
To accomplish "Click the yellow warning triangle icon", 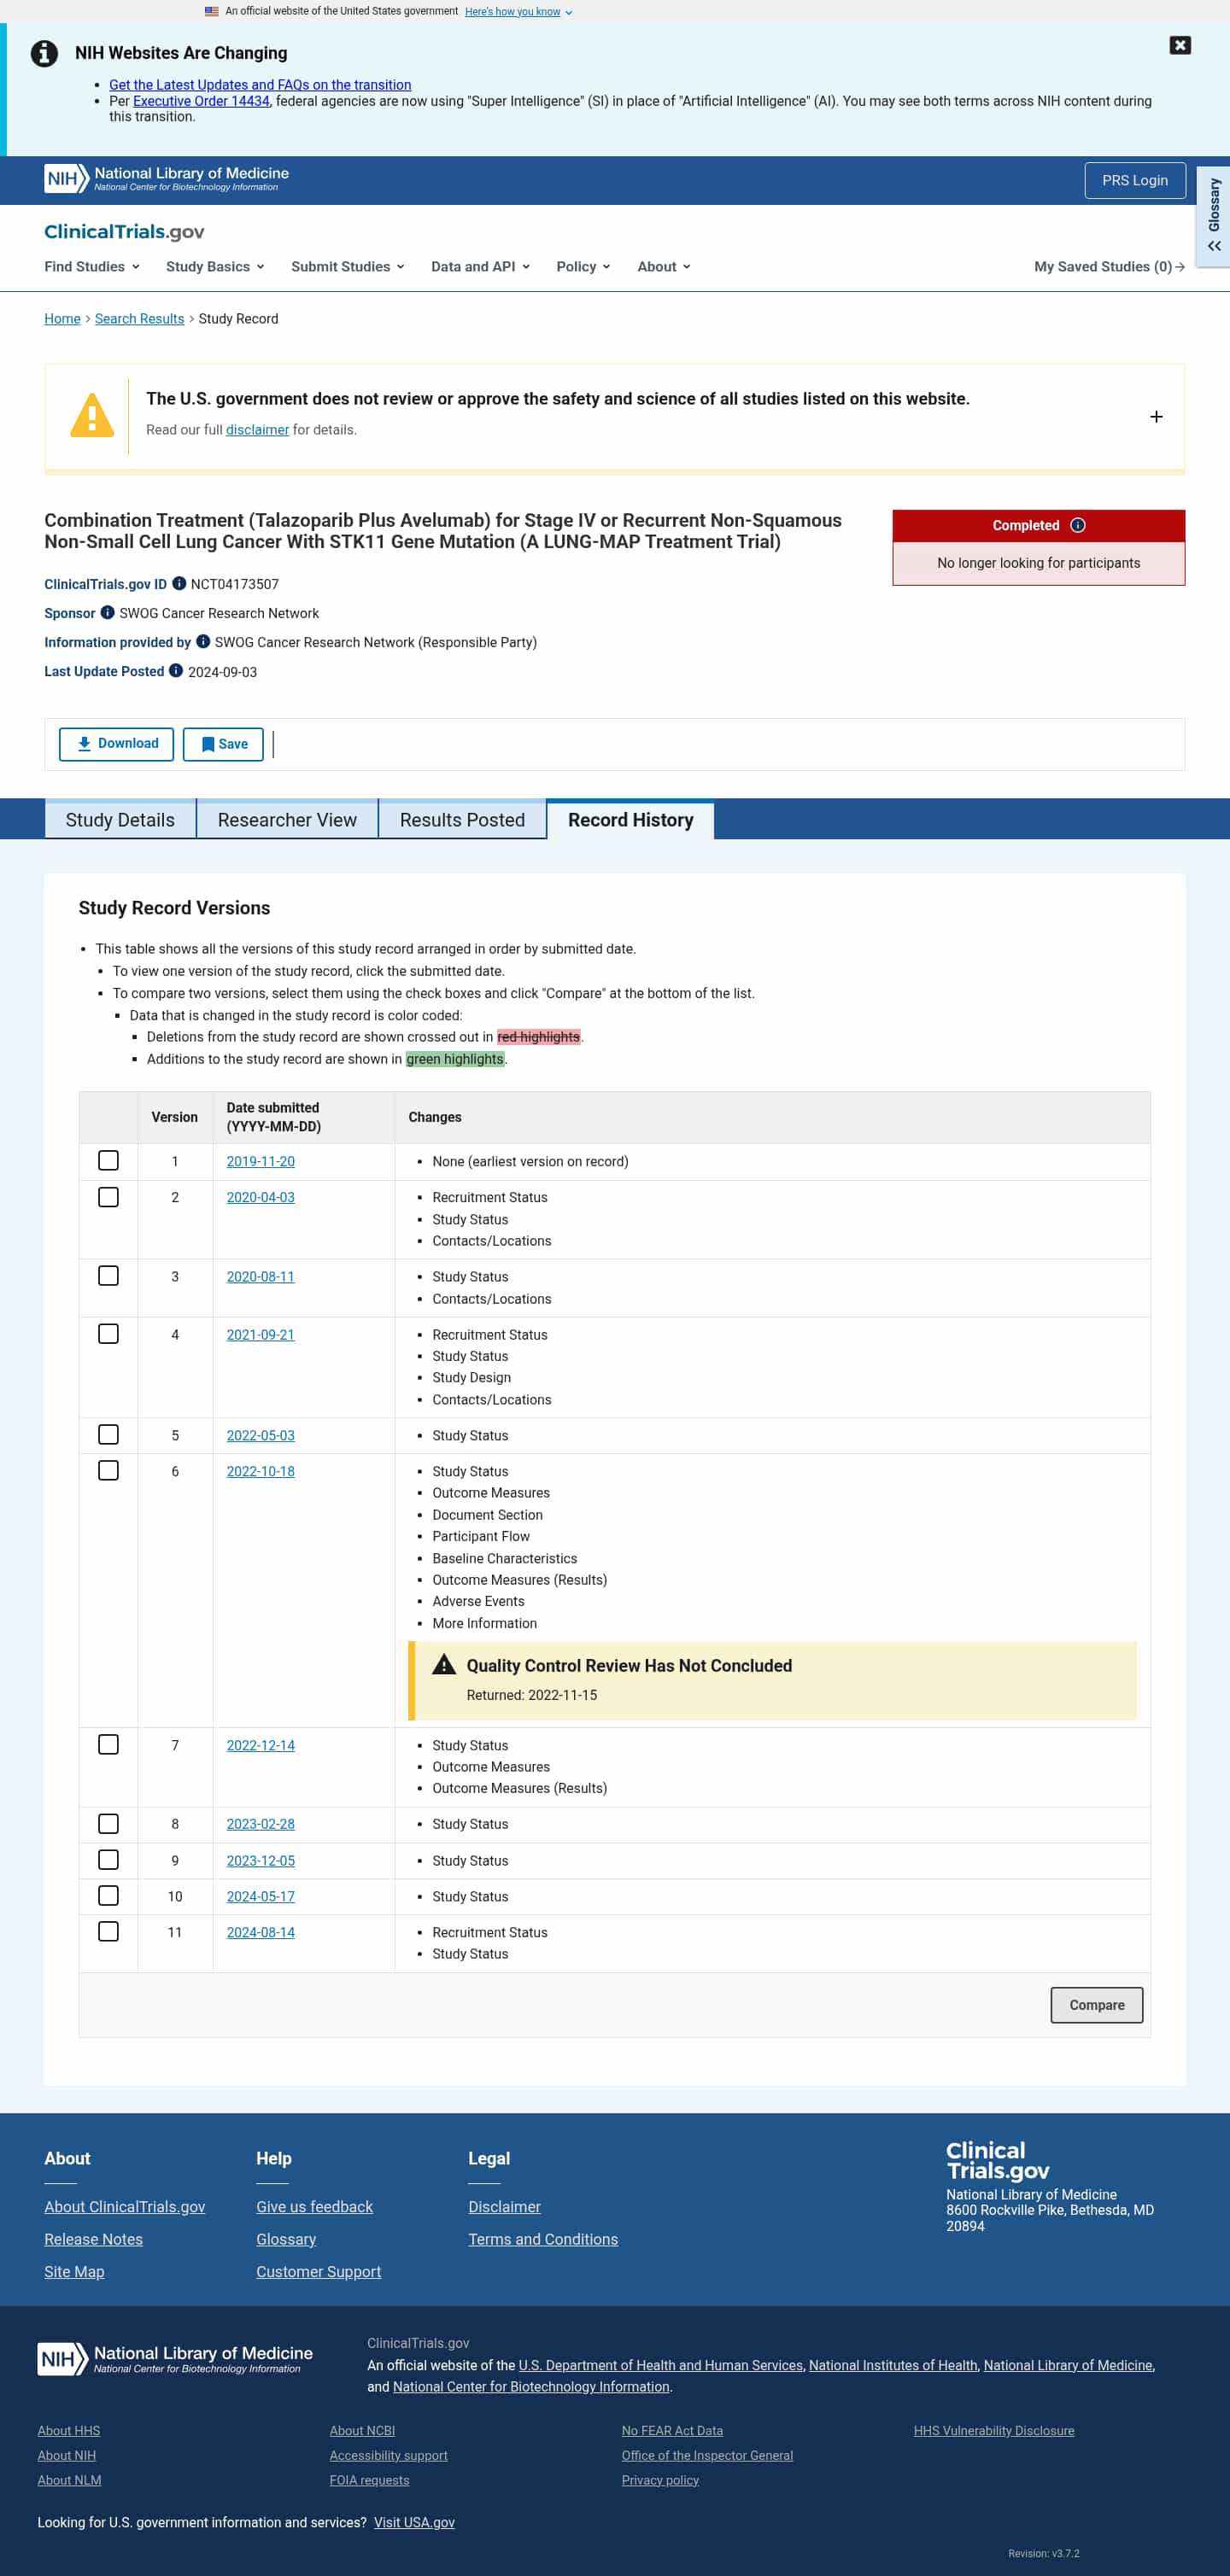I will pyautogui.click(x=92, y=415).
